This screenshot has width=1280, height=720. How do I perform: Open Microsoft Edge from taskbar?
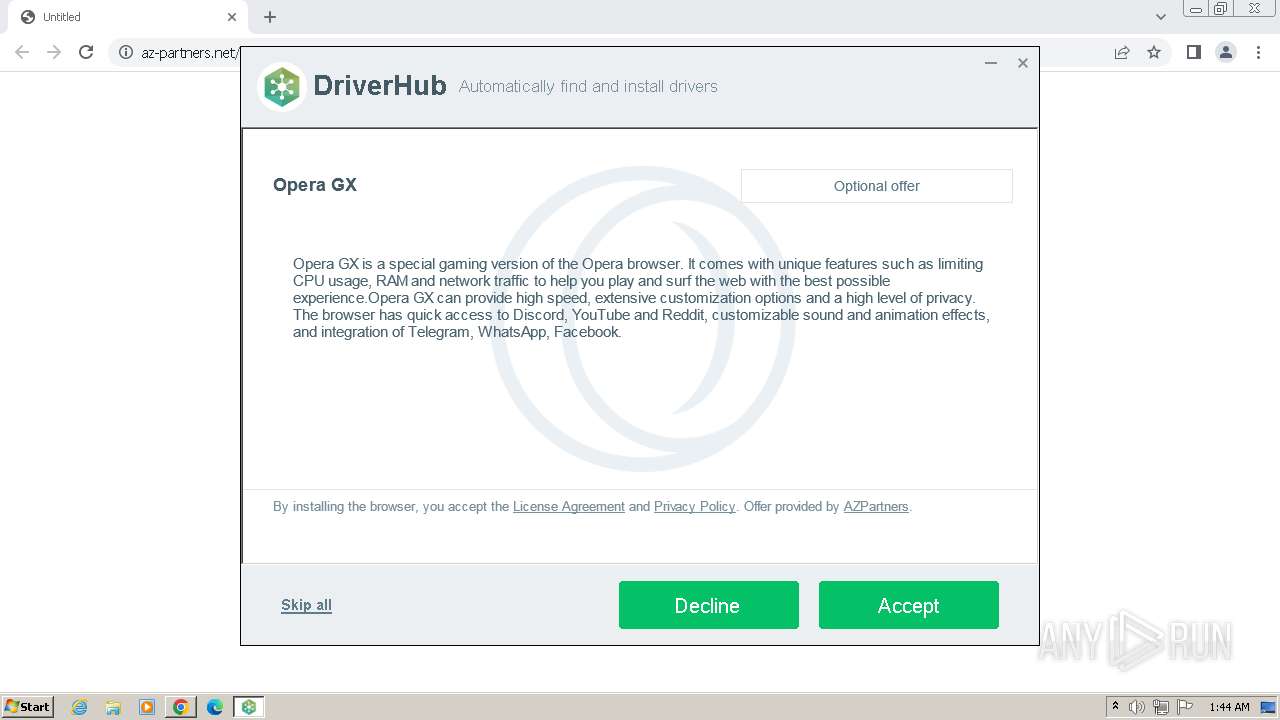(x=215, y=707)
